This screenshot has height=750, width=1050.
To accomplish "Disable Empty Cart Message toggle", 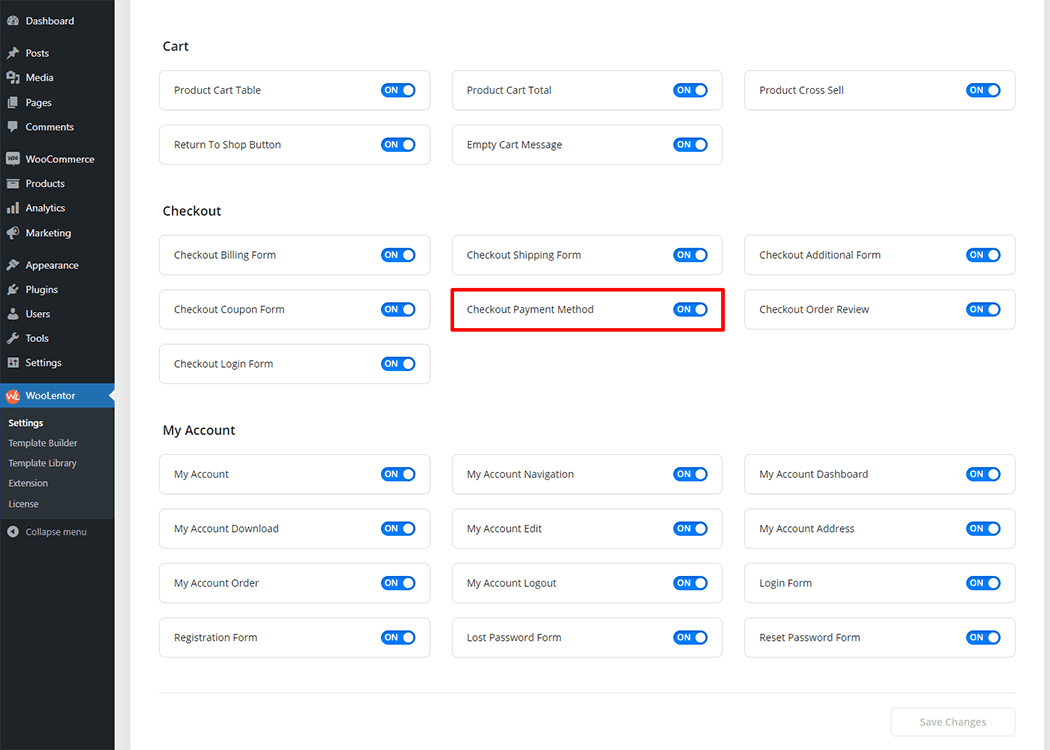I will pos(690,145).
